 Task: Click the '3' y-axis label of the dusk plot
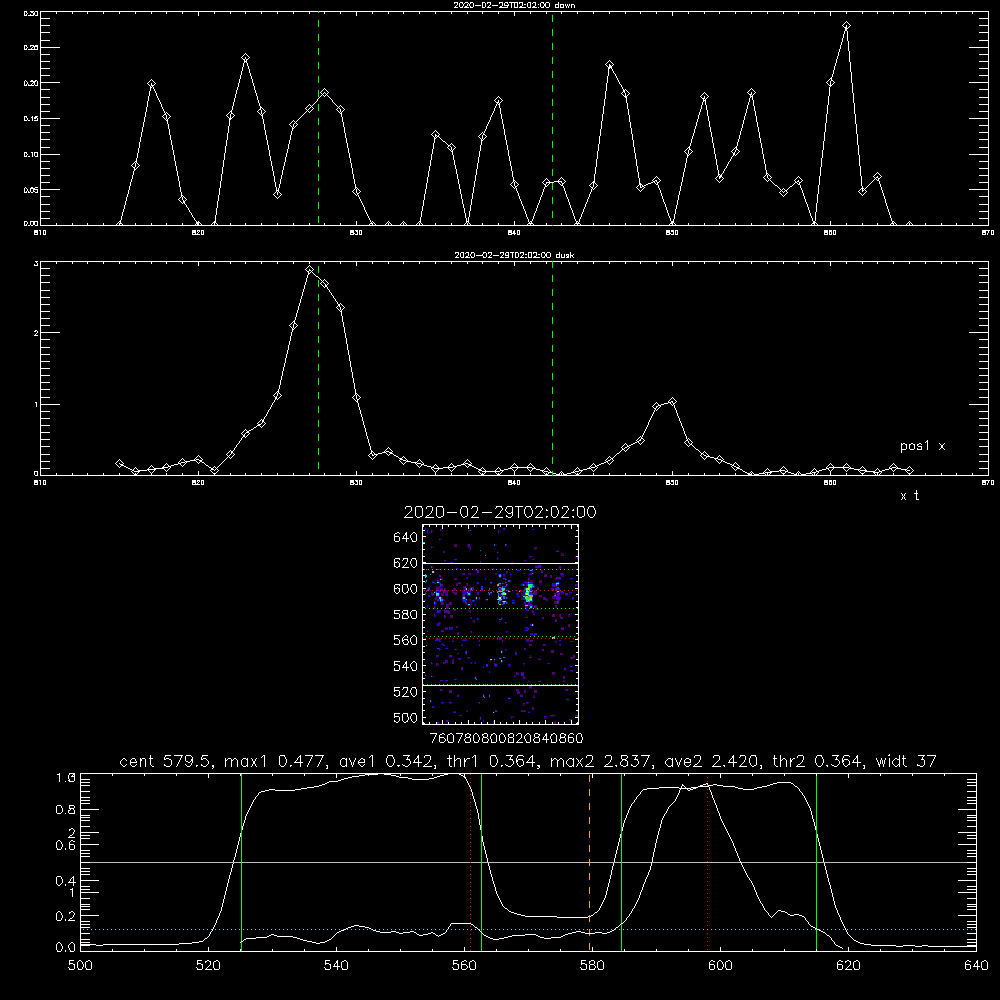coord(36,263)
